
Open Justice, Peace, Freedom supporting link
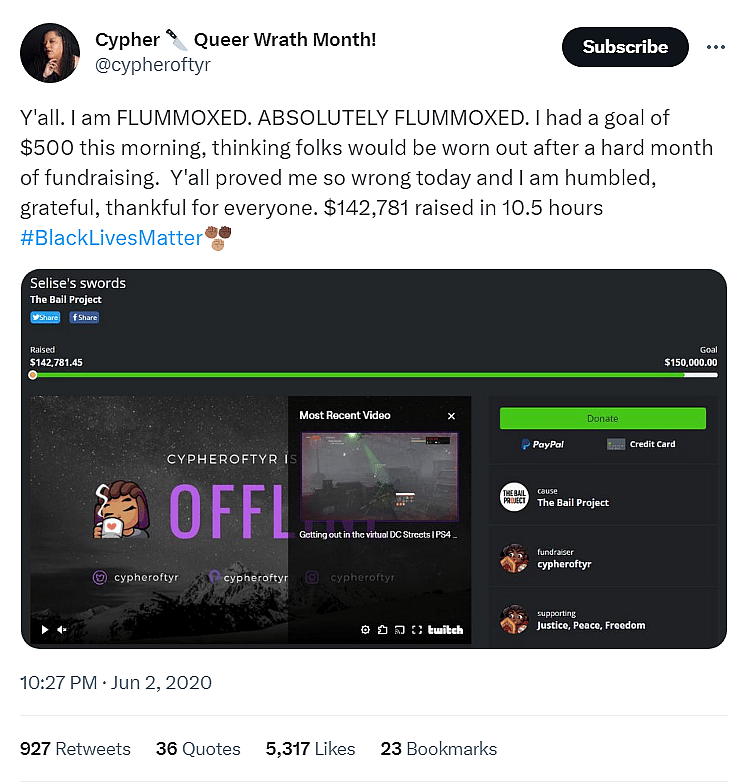coord(591,626)
